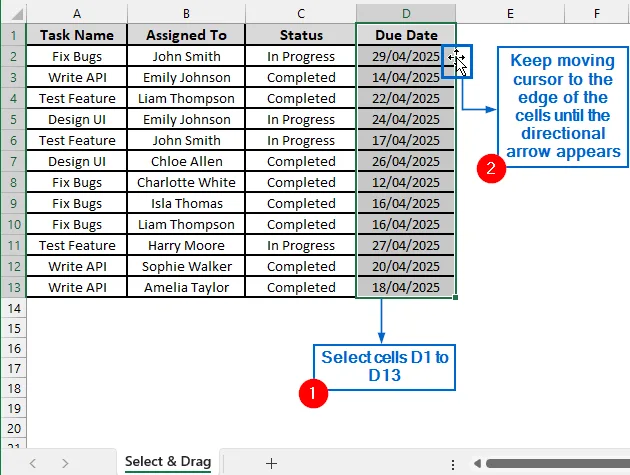Click the Assigned To header cell
630x475 pixels.
tap(186, 35)
